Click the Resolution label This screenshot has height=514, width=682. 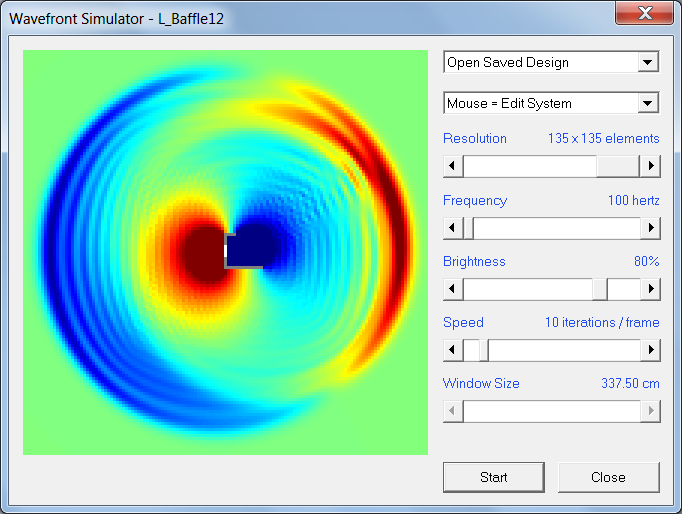(x=475, y=138)
